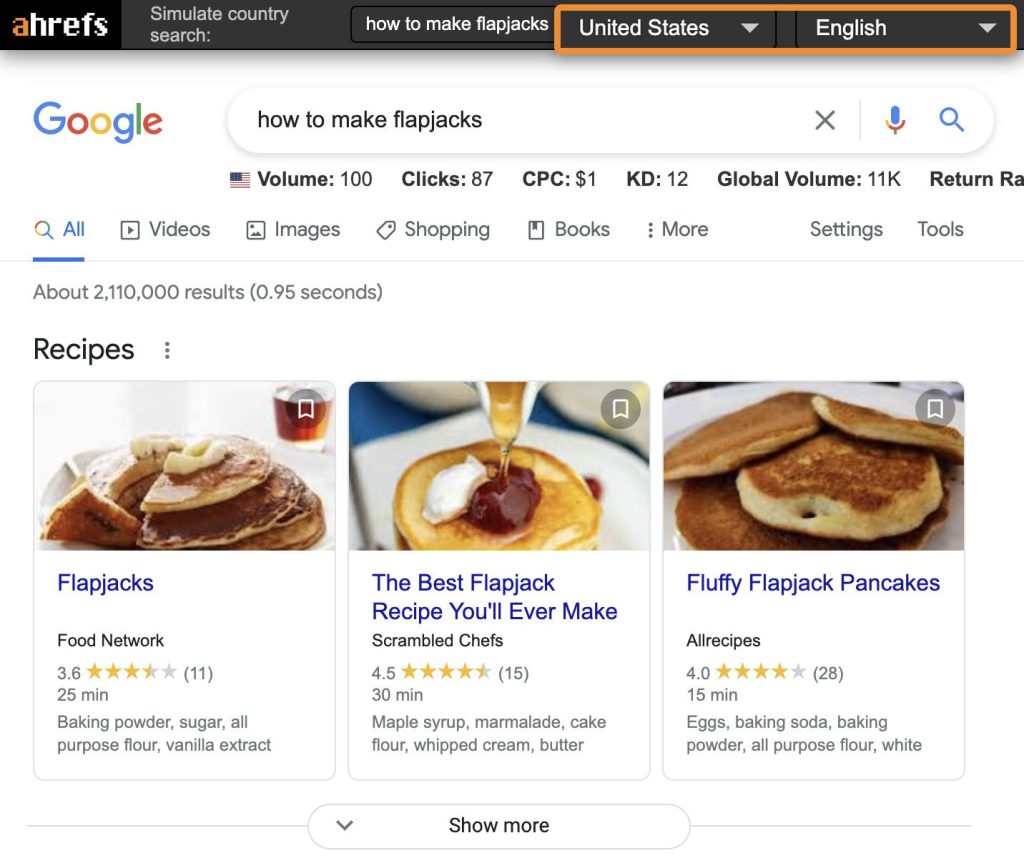Activate voice search with the microphone icon
1024x868 pixels.
894,120
